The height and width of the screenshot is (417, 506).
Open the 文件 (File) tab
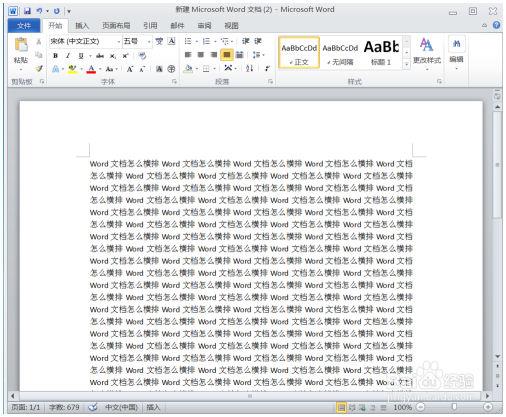pos(24,25)
